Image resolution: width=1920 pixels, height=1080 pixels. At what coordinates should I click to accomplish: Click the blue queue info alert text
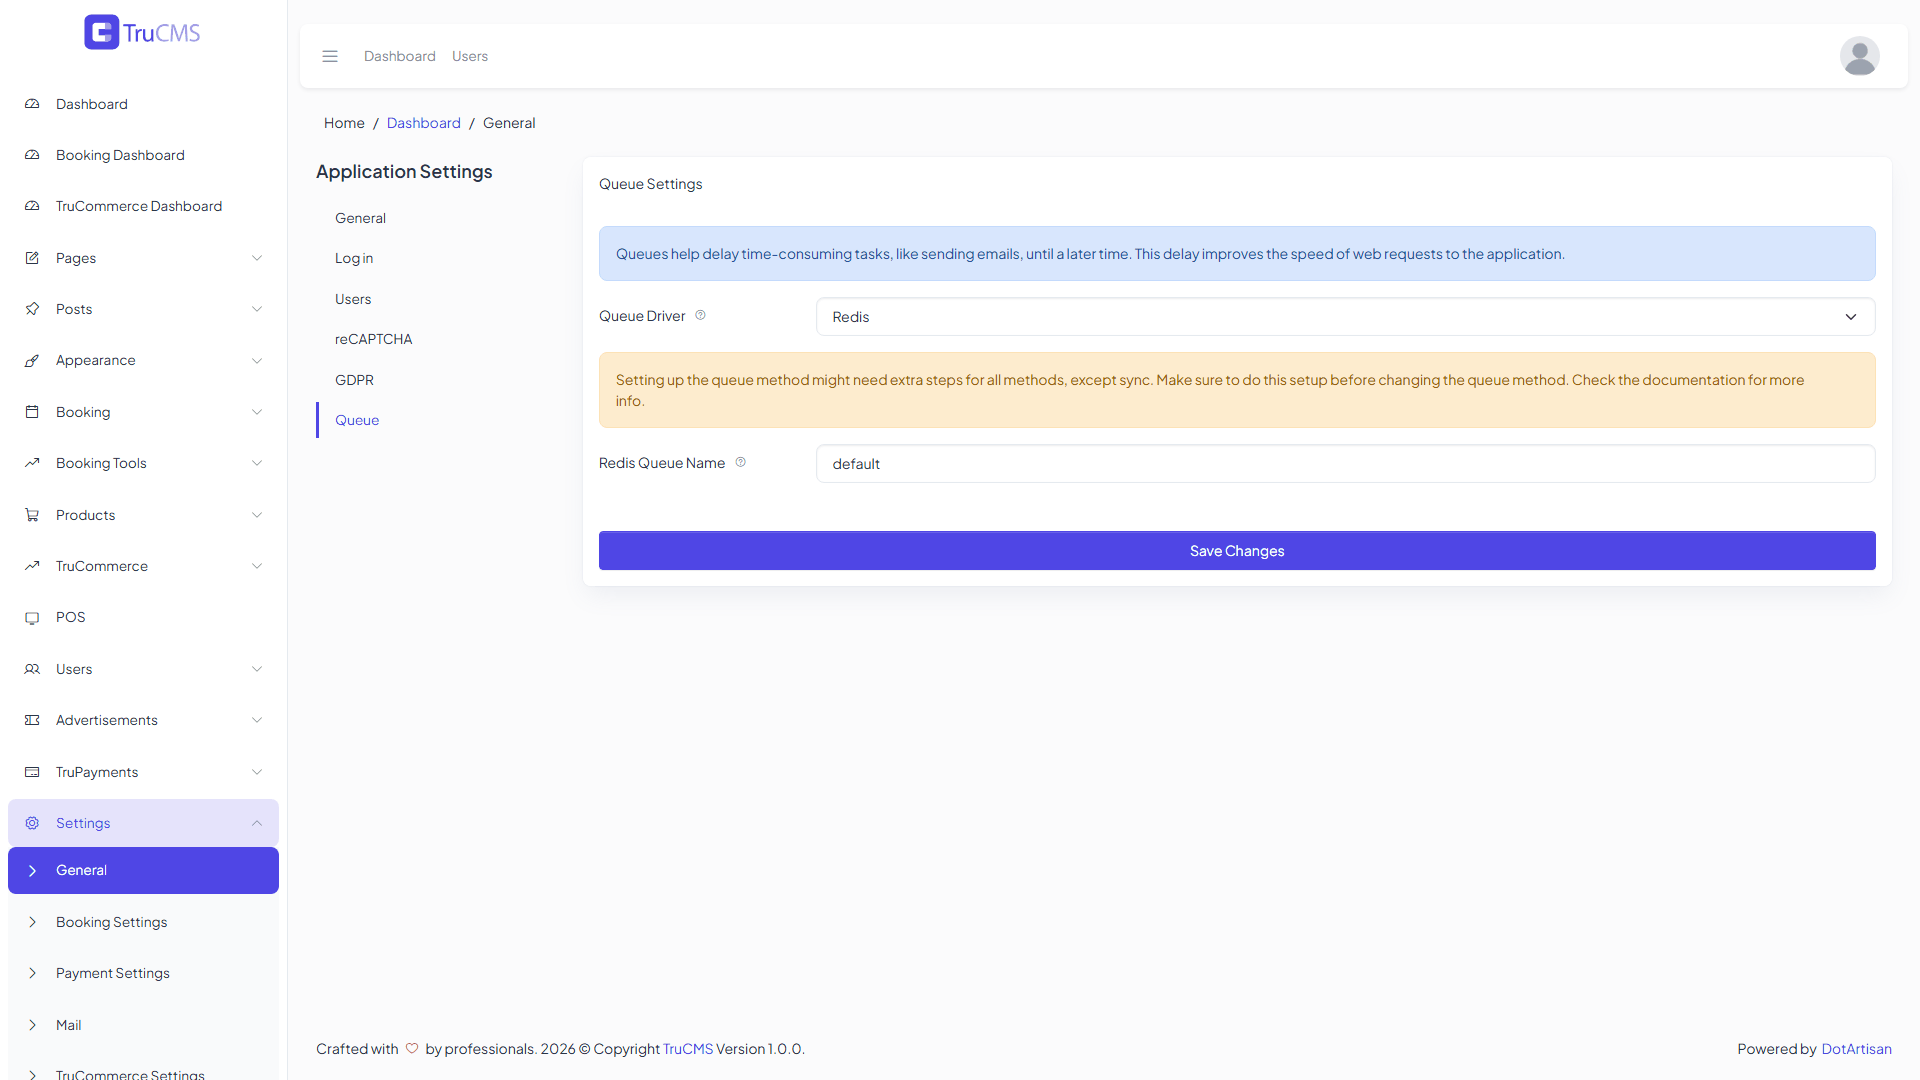pyautogui.click(x=1090, y=254)
